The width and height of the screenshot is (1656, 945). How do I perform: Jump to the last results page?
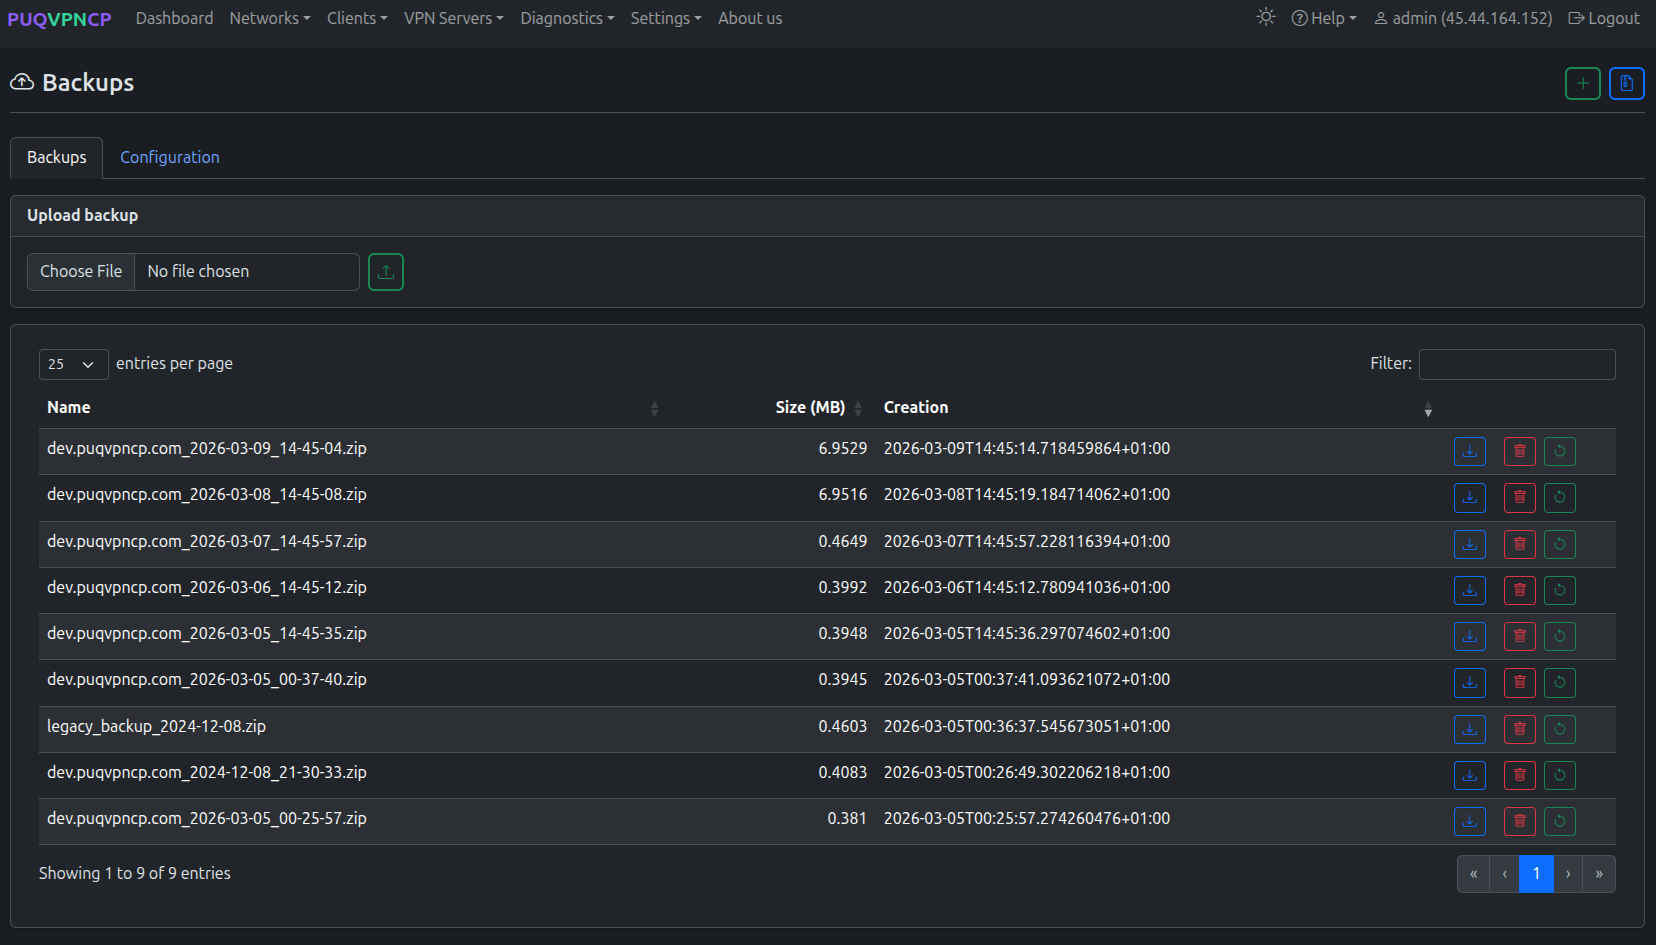(x=1599, y=874)
